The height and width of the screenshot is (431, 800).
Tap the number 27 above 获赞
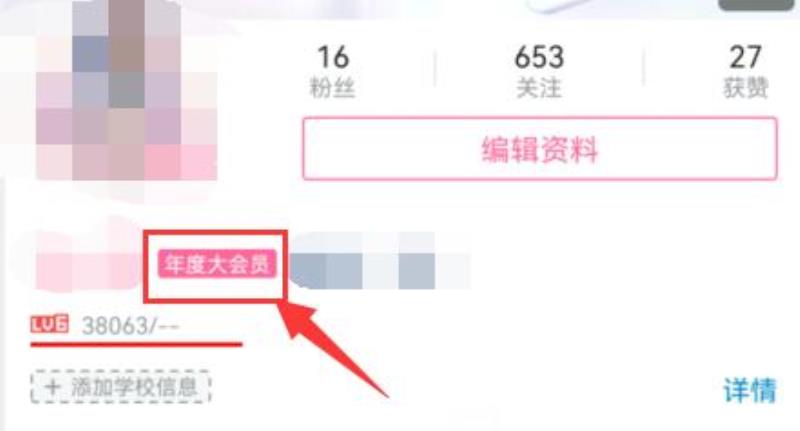pos(745,57)
